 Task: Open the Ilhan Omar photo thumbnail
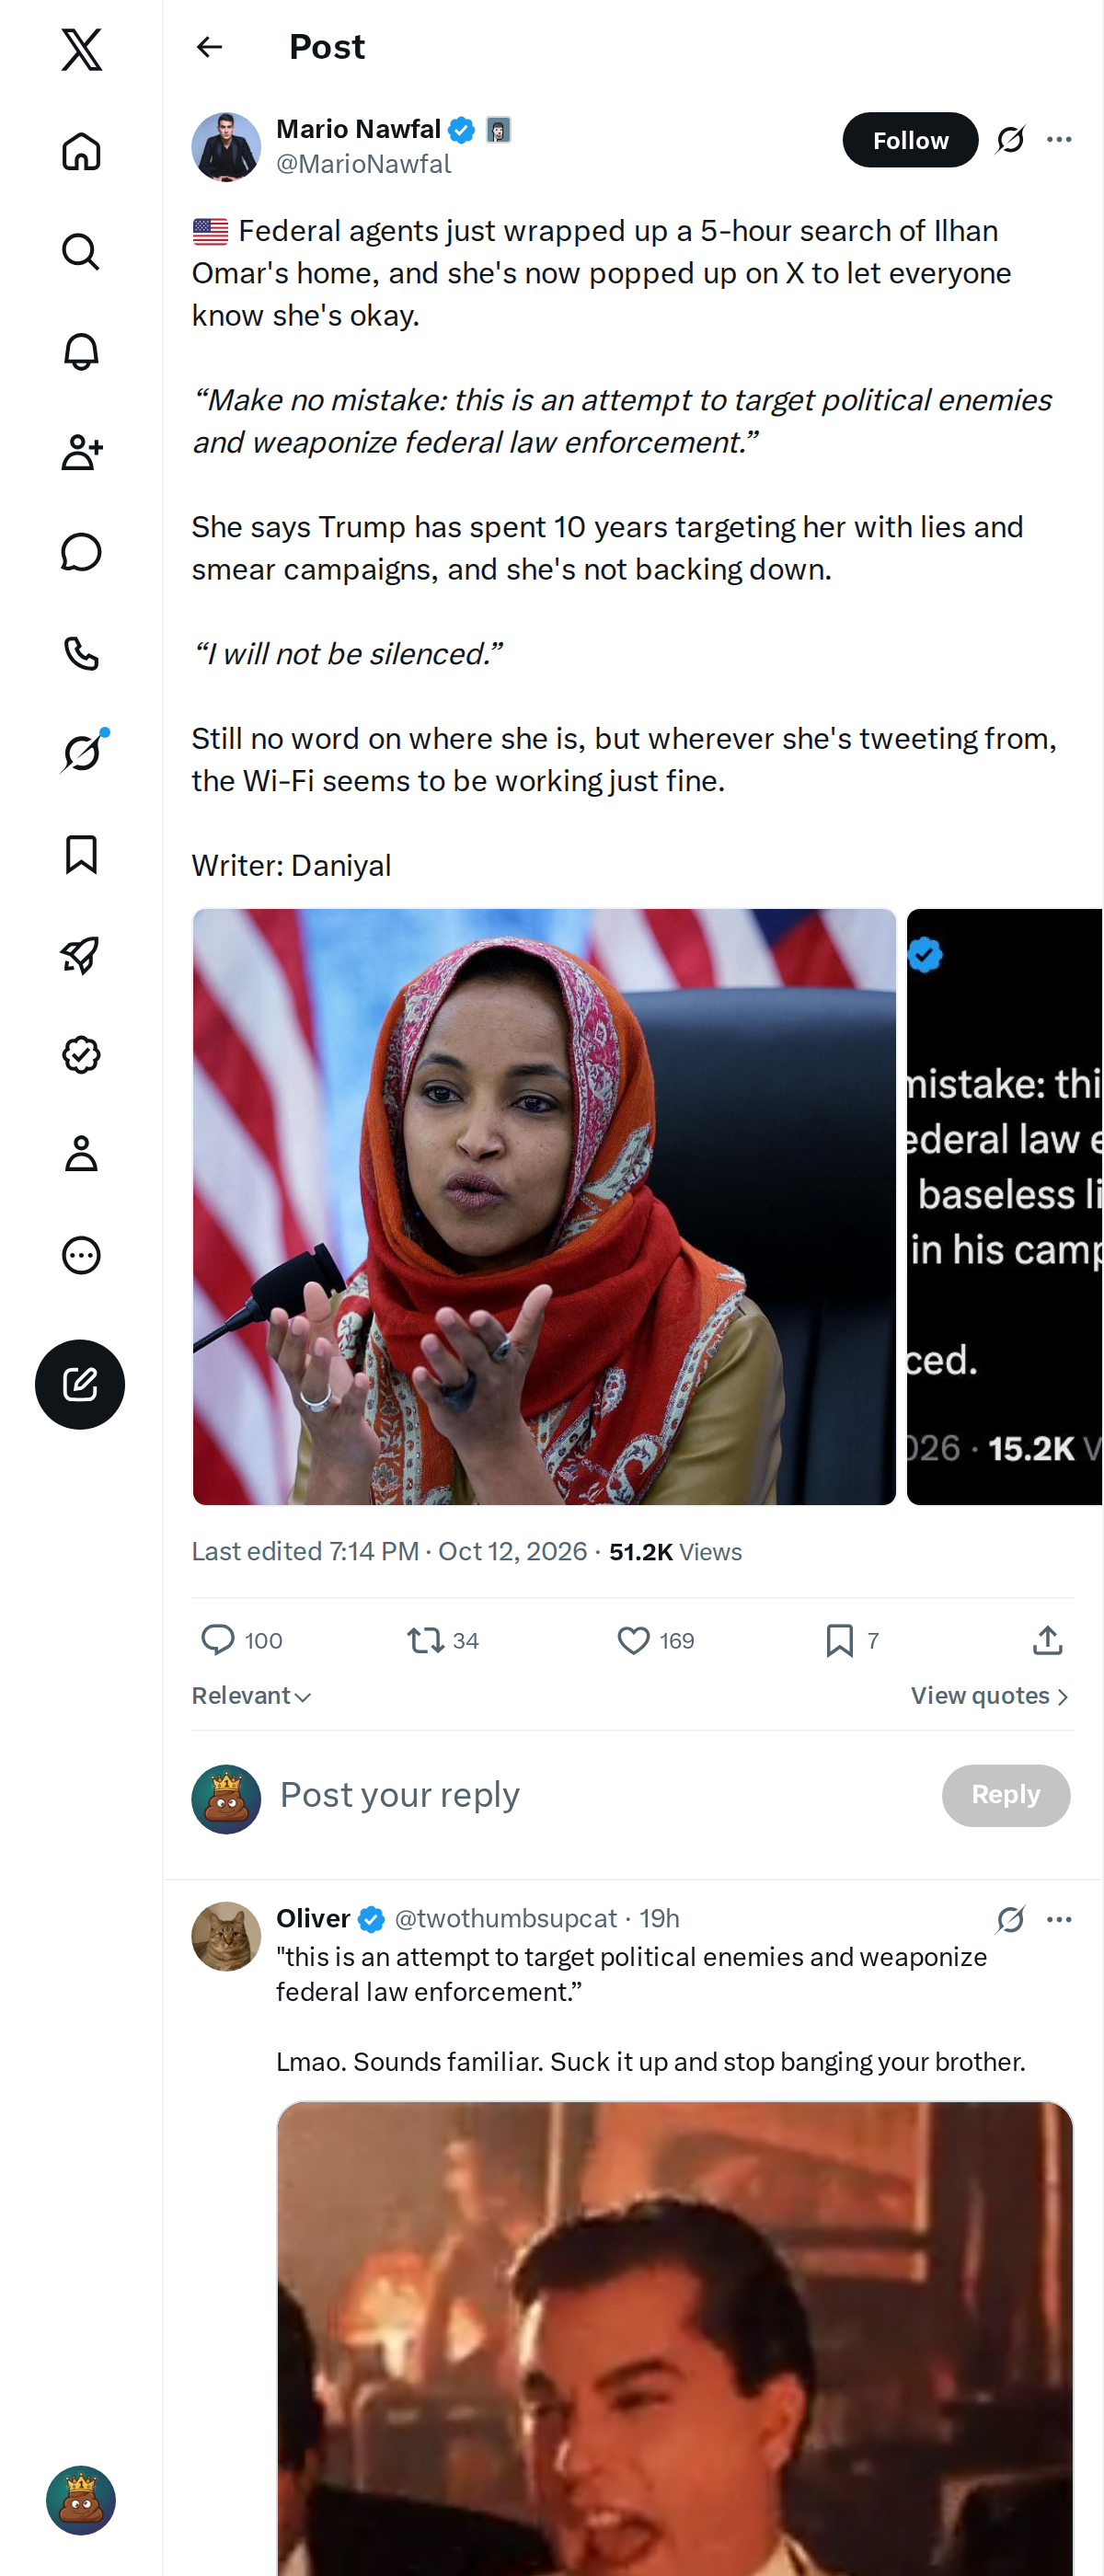click(544, 1206)
